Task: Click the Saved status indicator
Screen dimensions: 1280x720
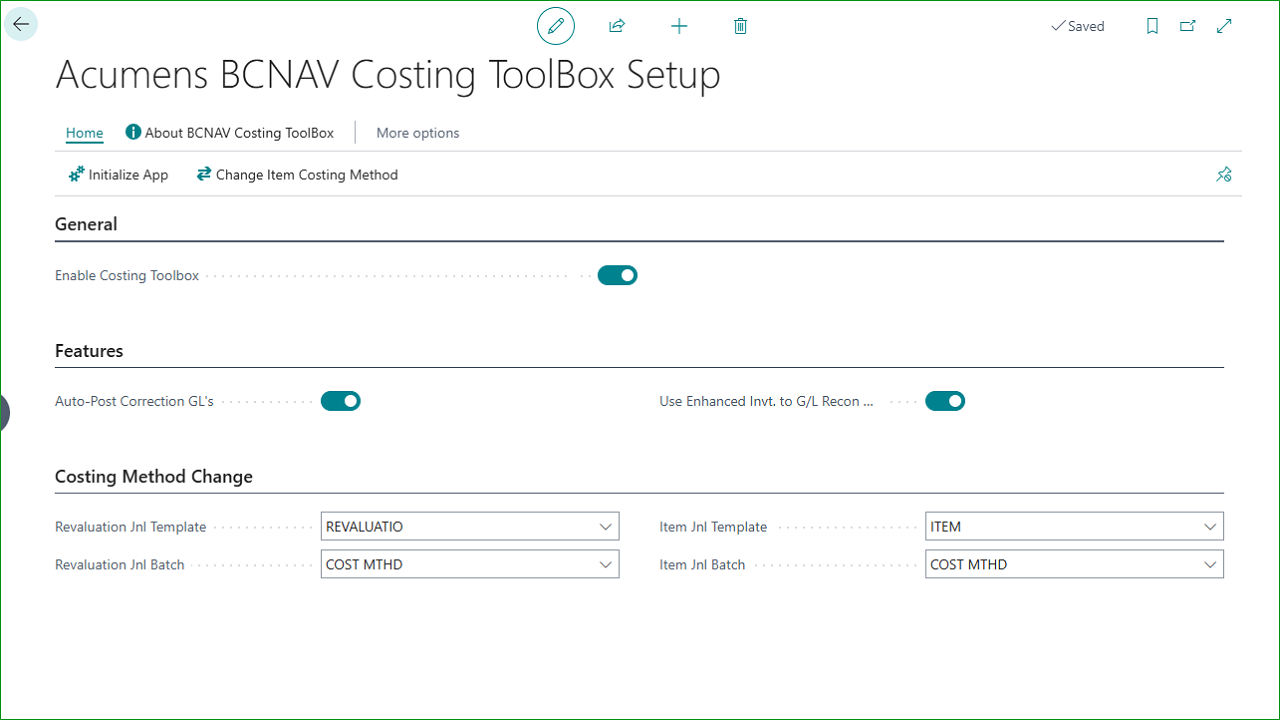Action: tap(1078, 27)
